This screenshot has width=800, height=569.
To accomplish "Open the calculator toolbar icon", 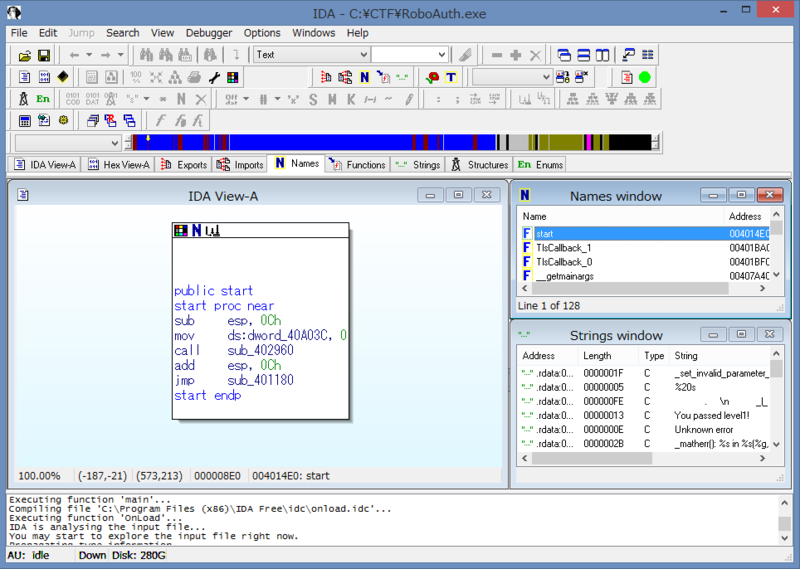I will pyautogui.click(x=24, y=121).
